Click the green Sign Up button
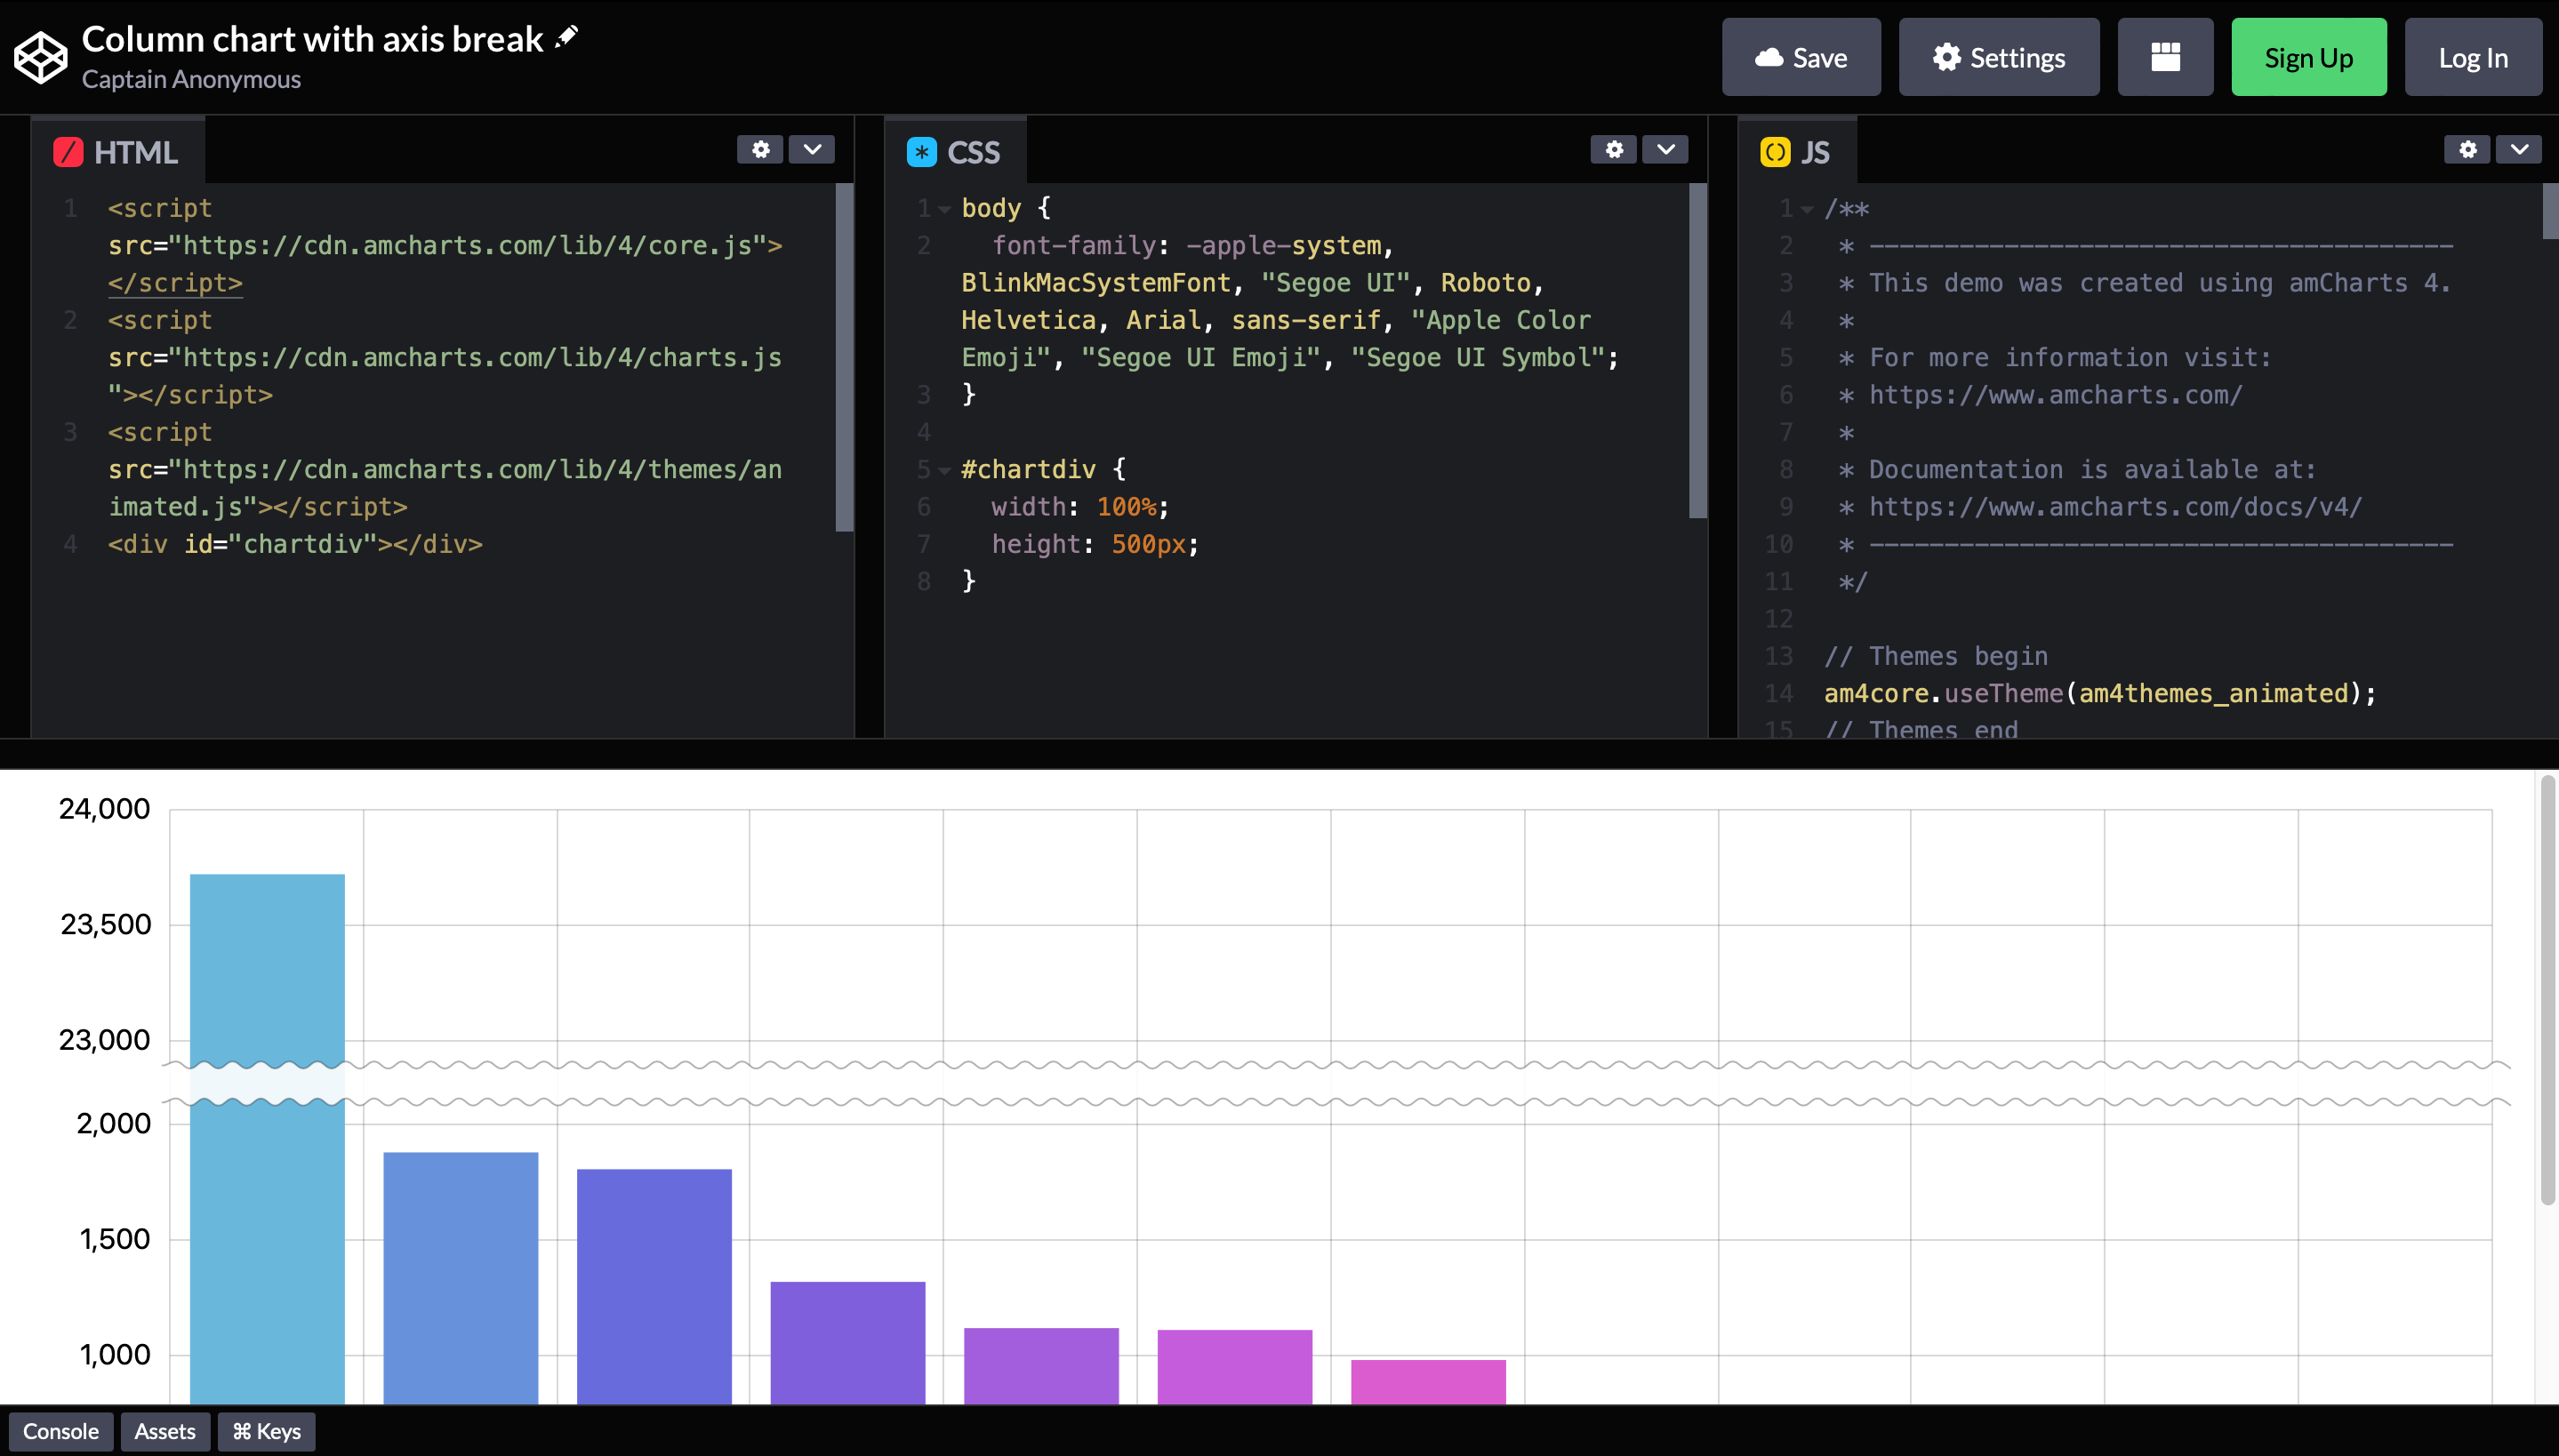This screenshot has height=1456, width=2559. [2308, 57]
